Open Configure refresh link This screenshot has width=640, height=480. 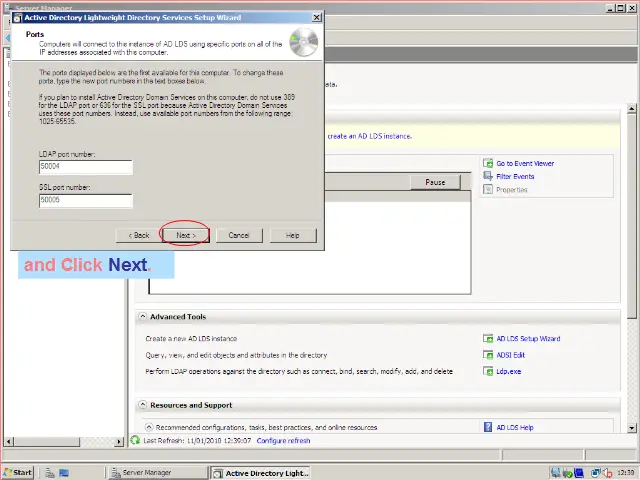(283, 441)
